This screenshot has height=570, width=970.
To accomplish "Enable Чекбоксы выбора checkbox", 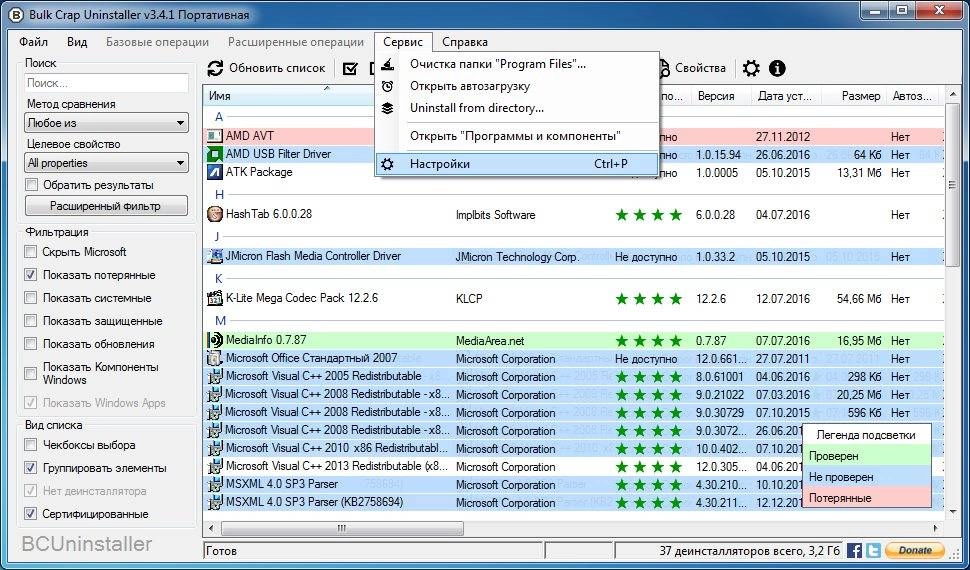I will click(x=30, y=445).
